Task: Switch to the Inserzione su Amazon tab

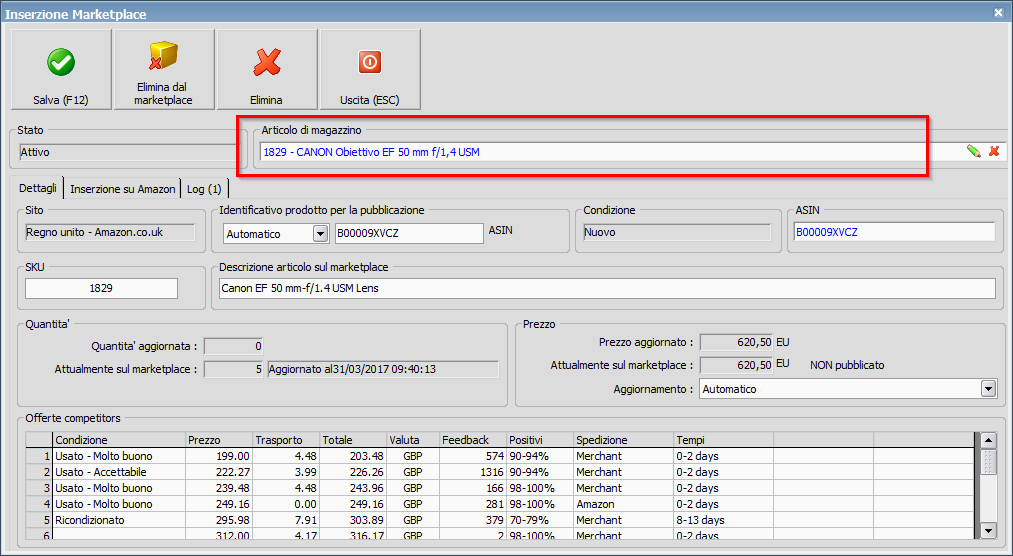Action: tap(123, 188)
